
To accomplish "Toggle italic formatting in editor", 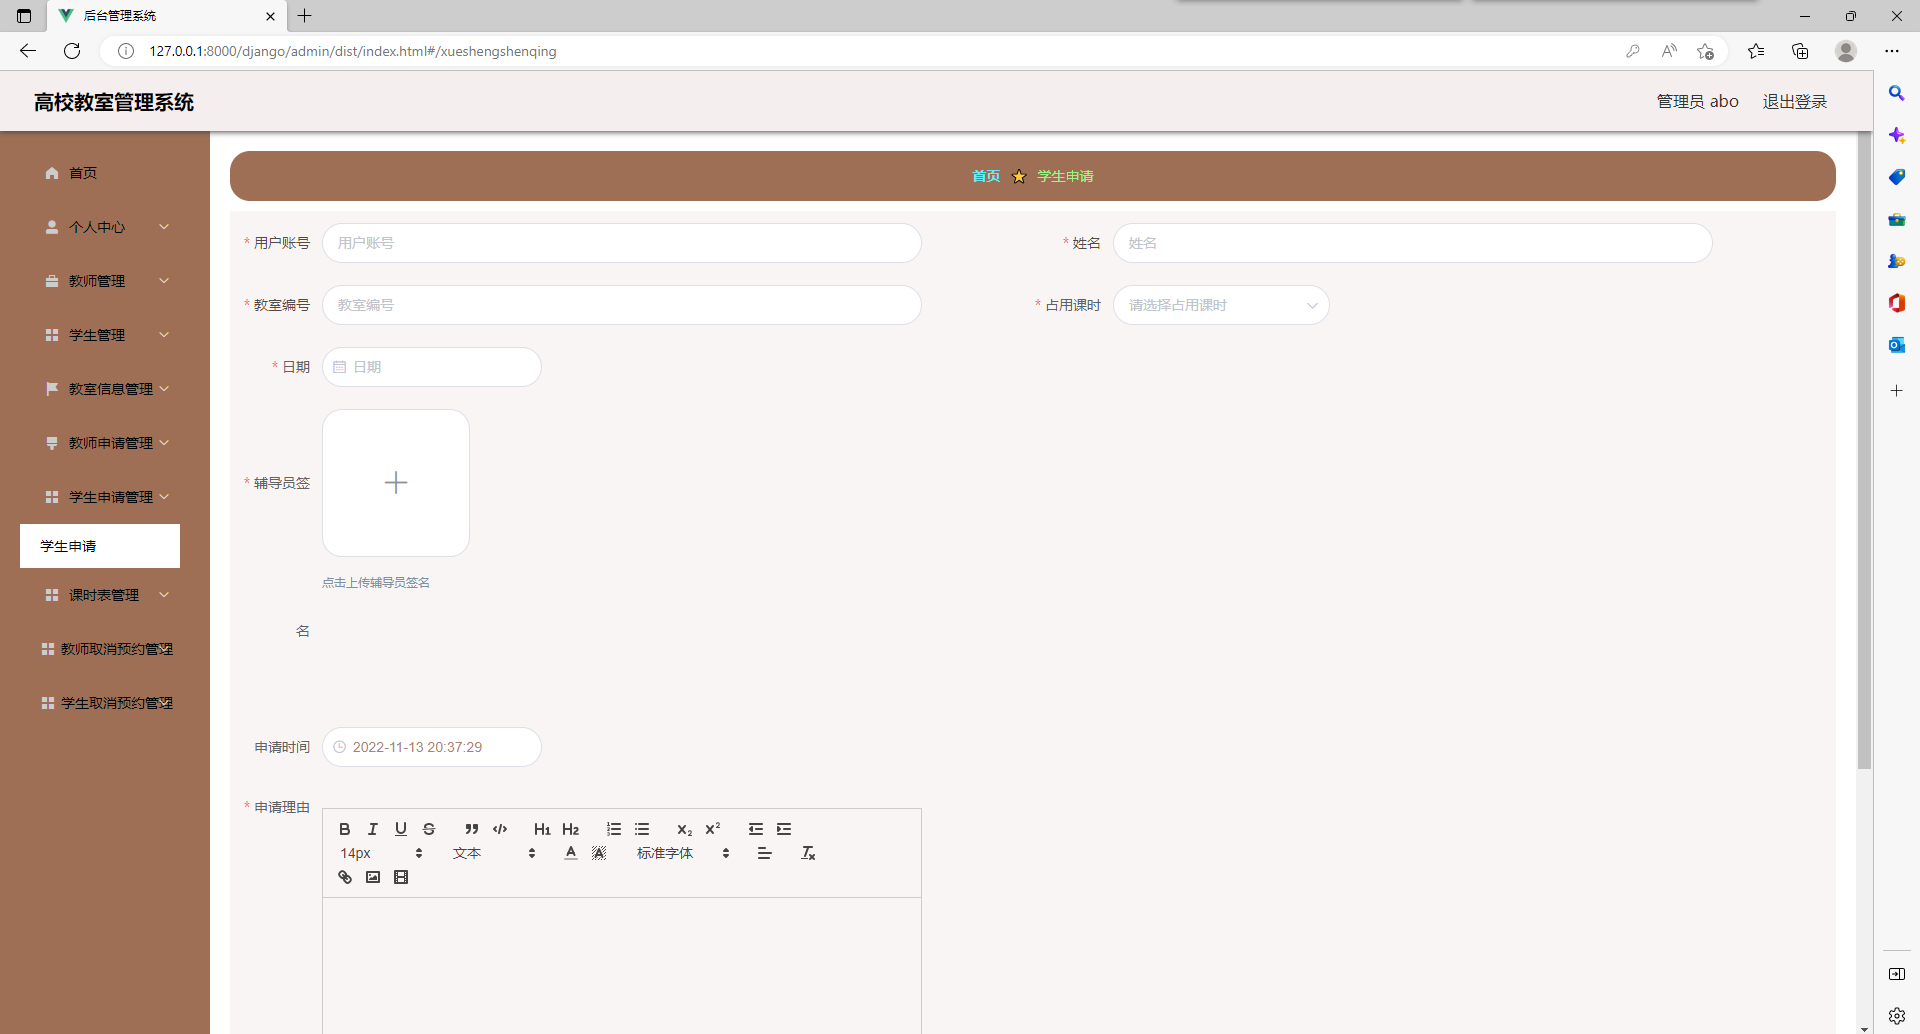I will [373, 829].
